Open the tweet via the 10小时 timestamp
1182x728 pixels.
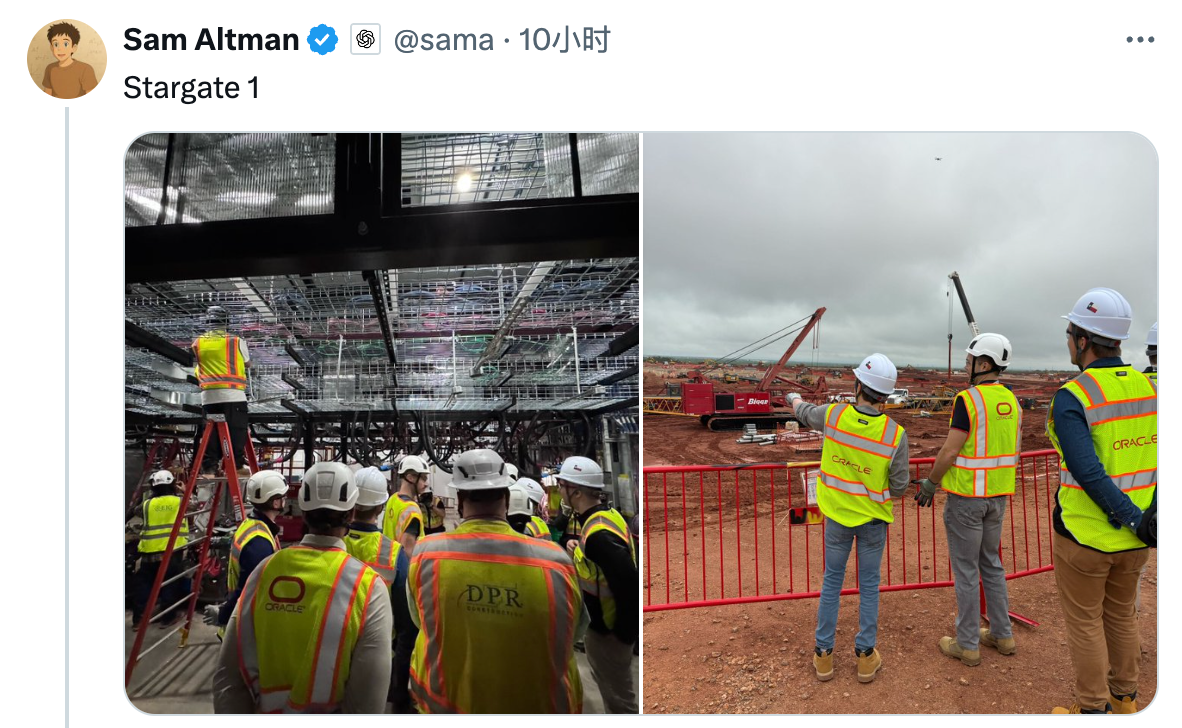point(565,39)
